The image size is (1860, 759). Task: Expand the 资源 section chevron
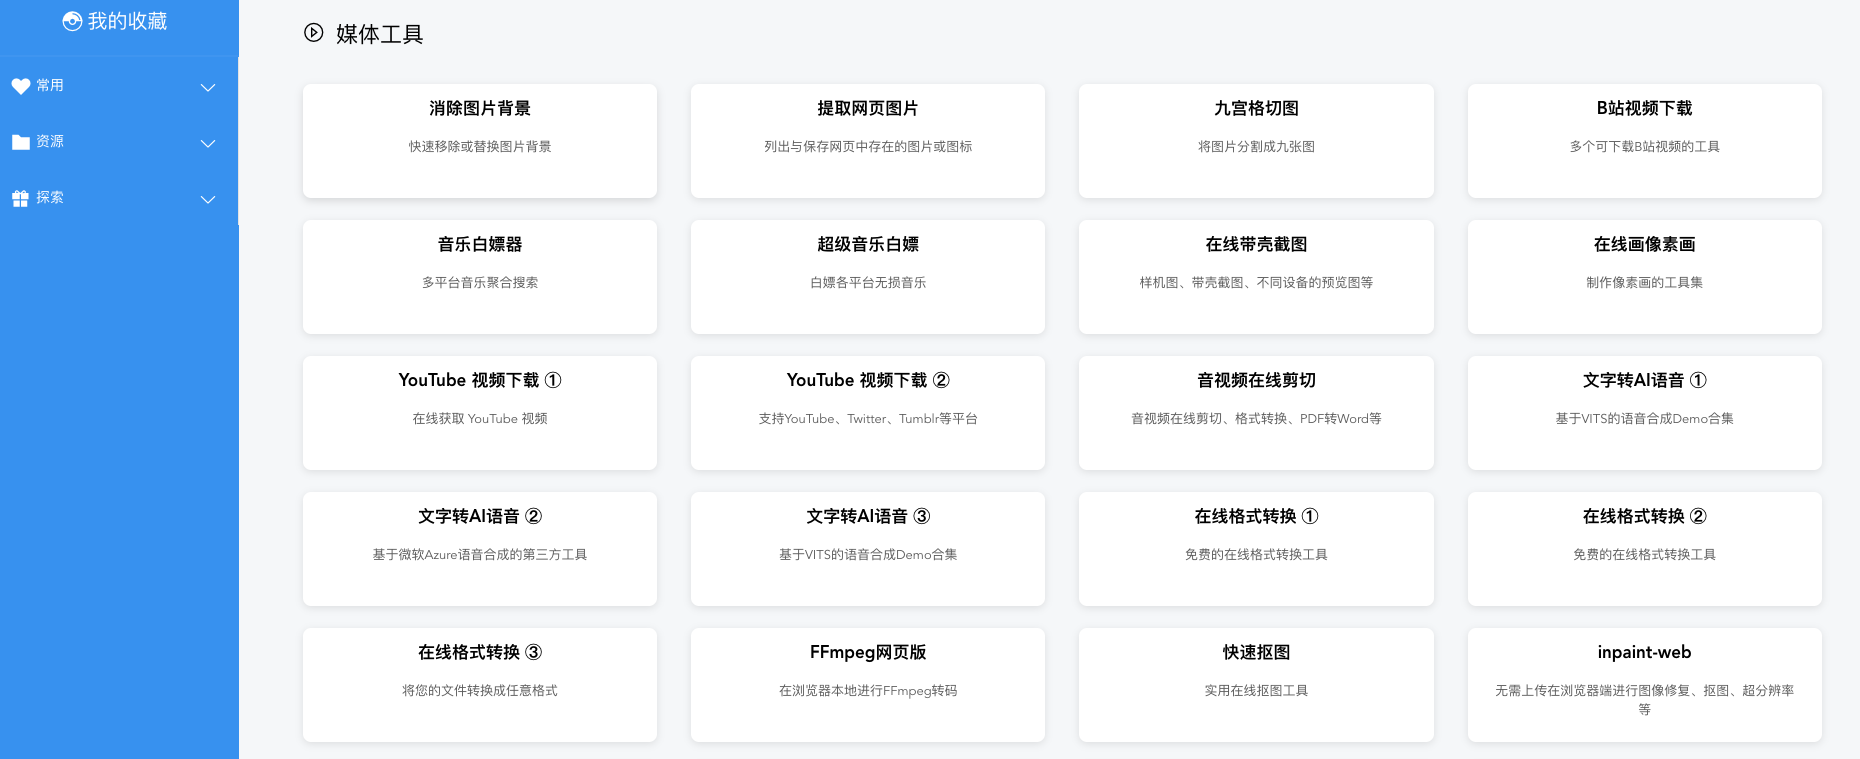click(x=208, y=143)
